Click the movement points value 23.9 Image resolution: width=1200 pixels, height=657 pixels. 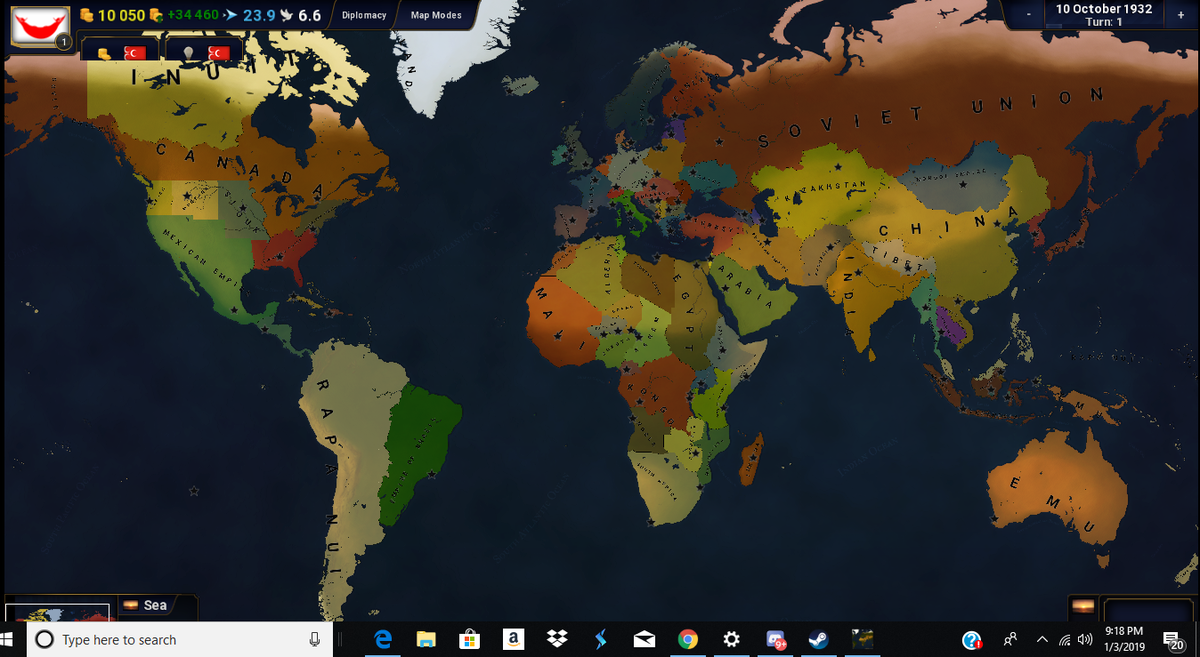[259, 16]
